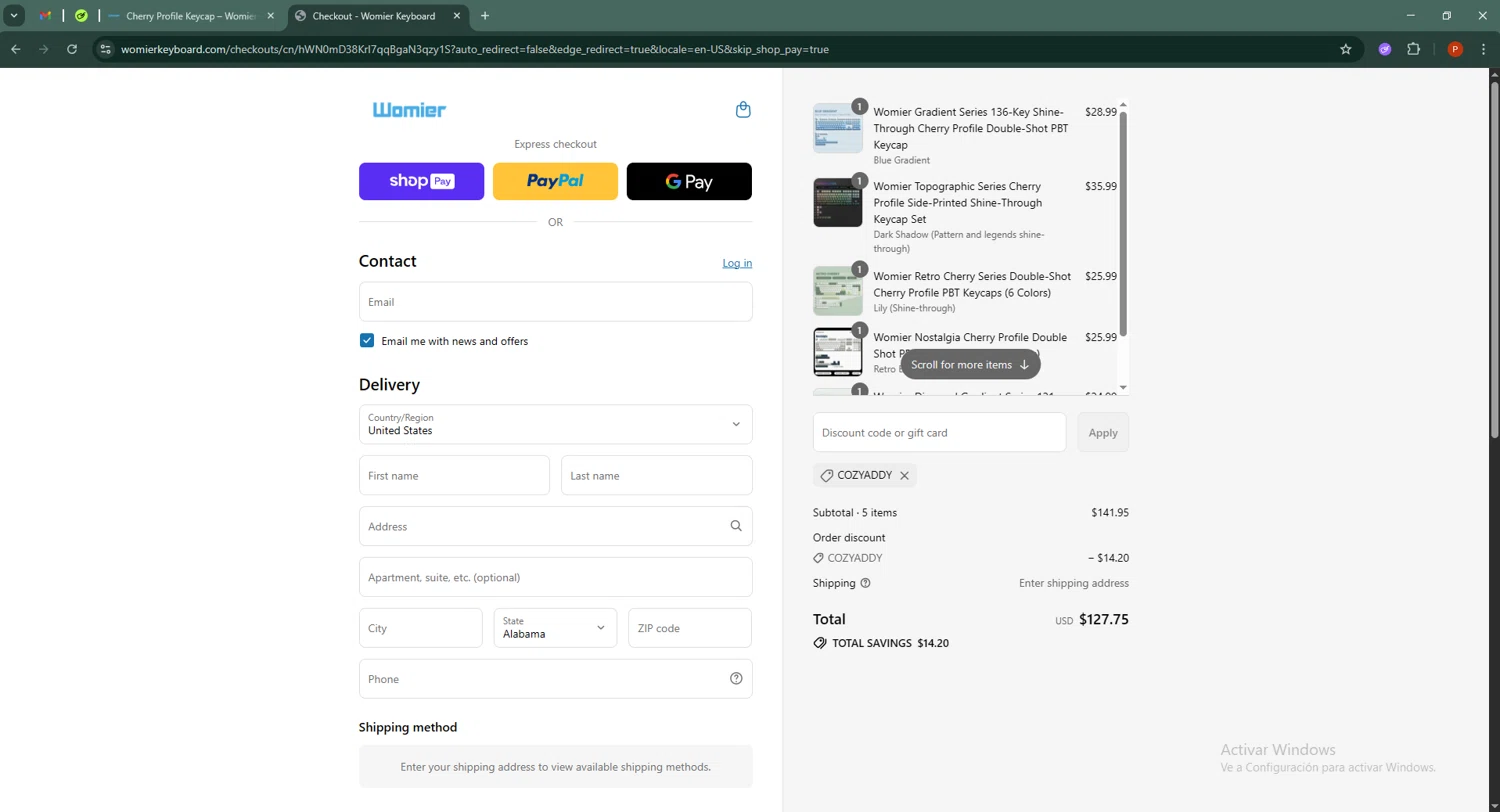This screenshot has width=1500, height=812.
Task: Click the $28.99 Gradient Series price
Action: click(1101, 112)
